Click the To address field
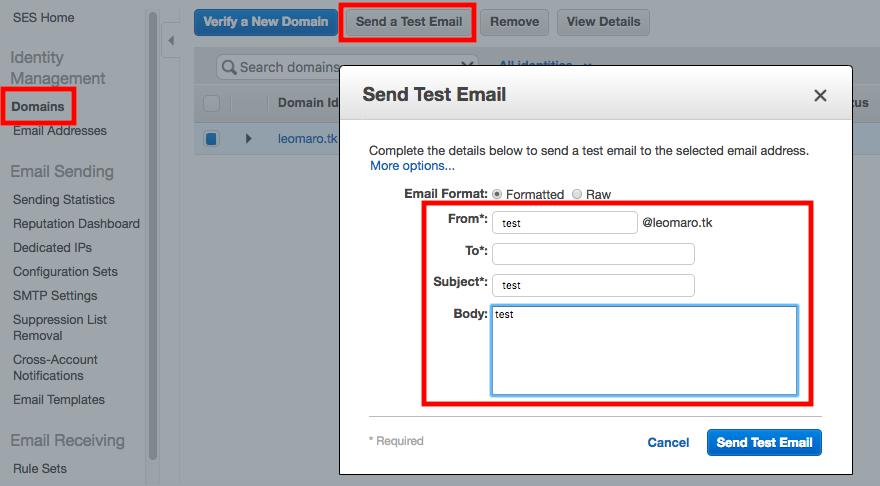This screenshot has height=486, width=880. tap(593, 254)
